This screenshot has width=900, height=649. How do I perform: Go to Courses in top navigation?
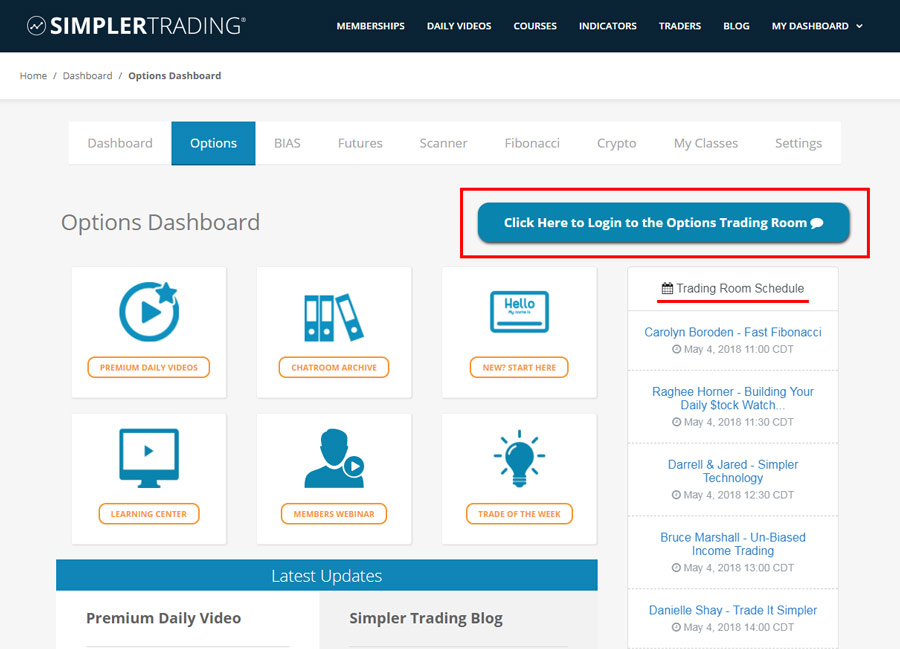pos(535,26)
